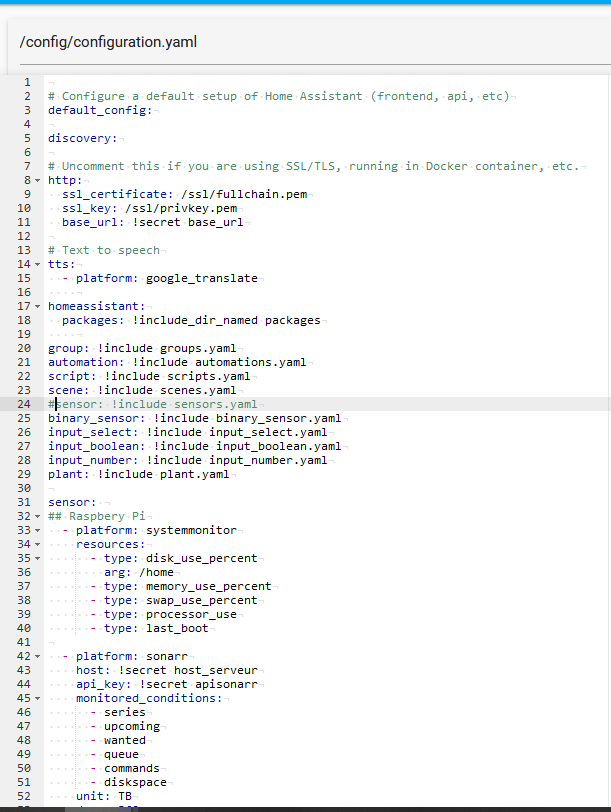Collapse the tts block fold arrow

point(38,264)
